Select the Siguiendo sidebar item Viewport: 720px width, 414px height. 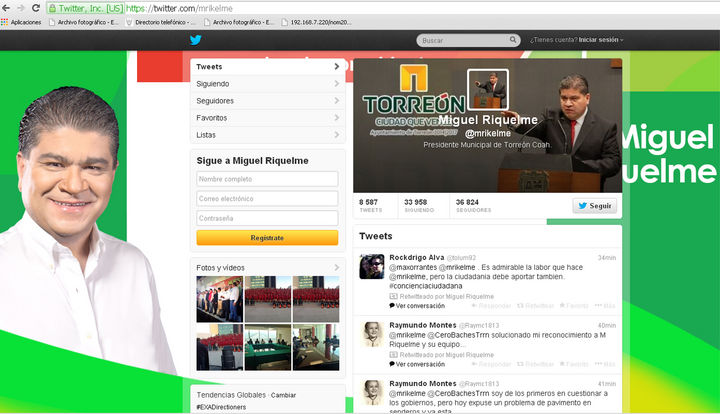point(266,84)
